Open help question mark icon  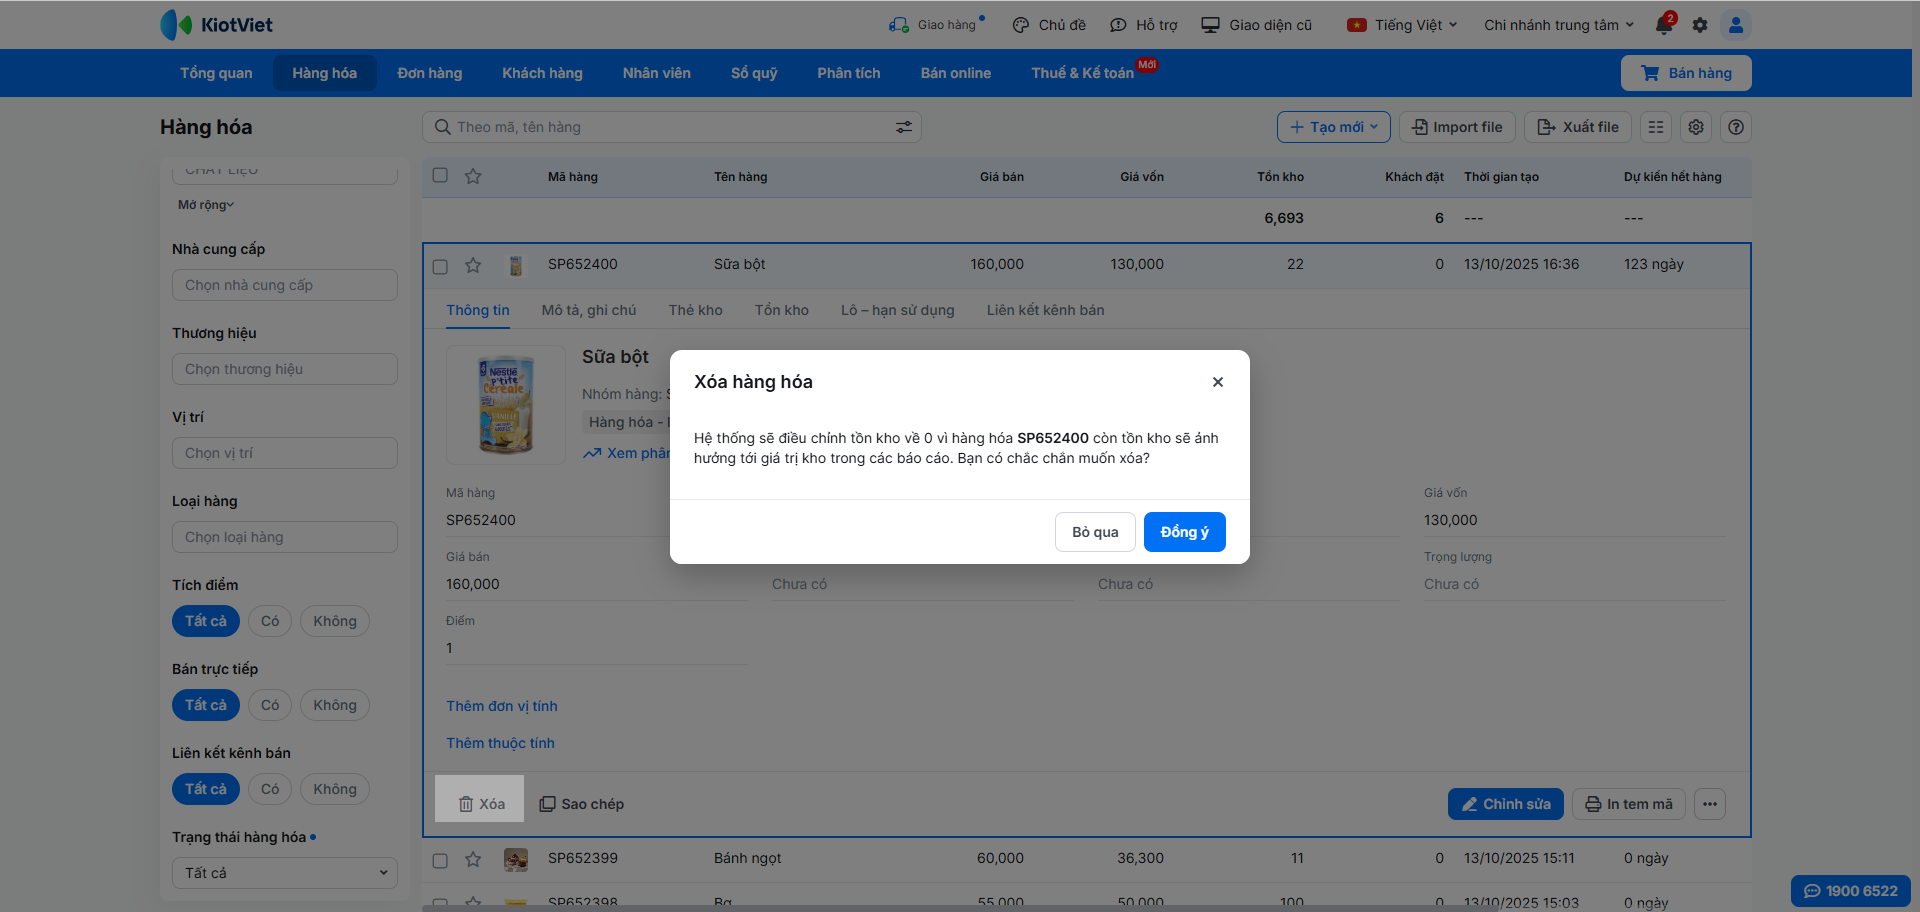click(x=1736, y=127)
